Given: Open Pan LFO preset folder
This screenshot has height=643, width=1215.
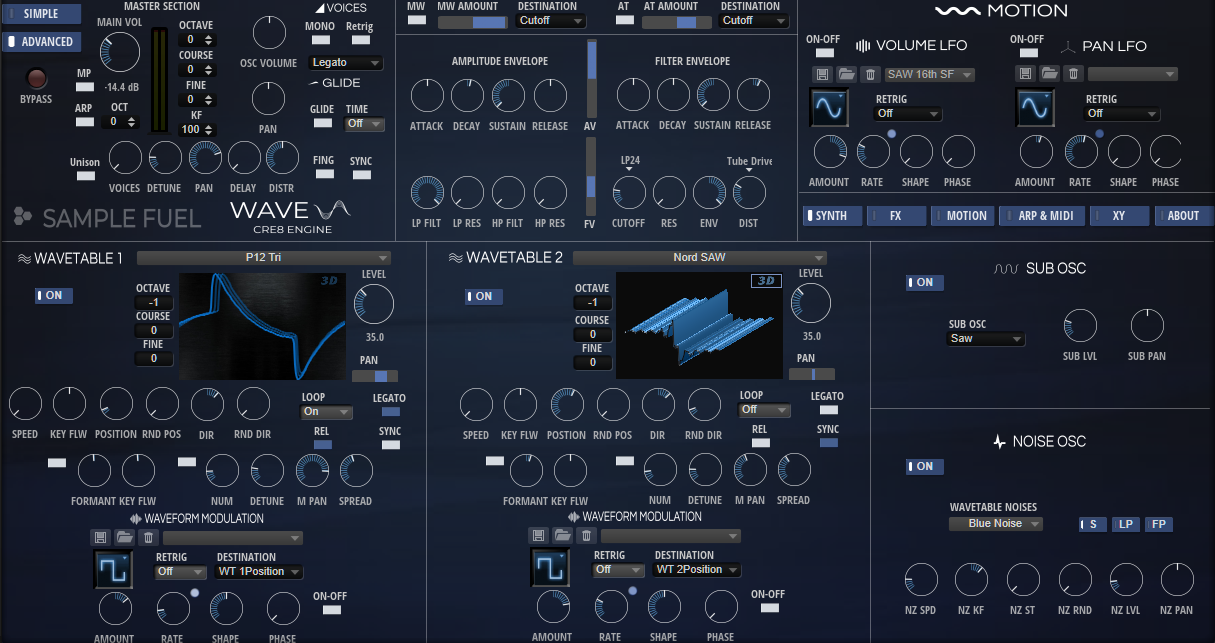Looking at the screenshot, I should click(x=1049, y=74).
